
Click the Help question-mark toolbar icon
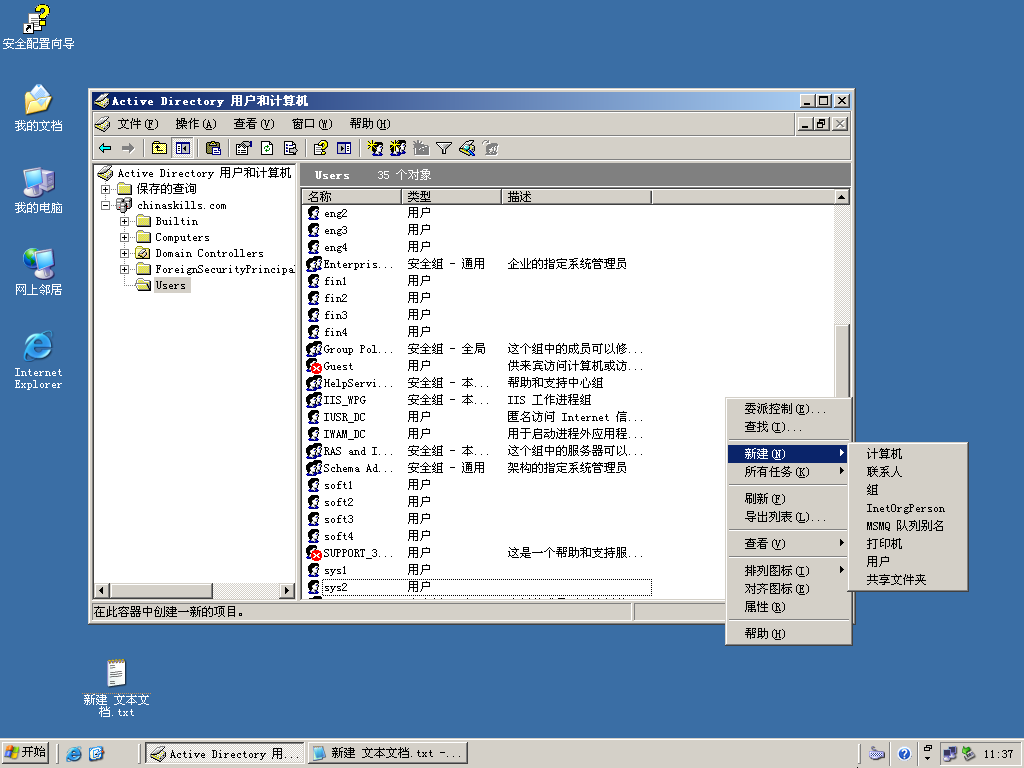pyautogui.click(x=320, y=148)
